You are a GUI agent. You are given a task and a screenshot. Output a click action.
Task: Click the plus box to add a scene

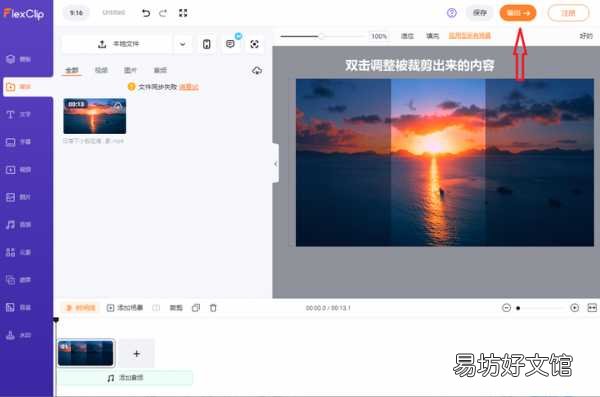pos(136,353)
